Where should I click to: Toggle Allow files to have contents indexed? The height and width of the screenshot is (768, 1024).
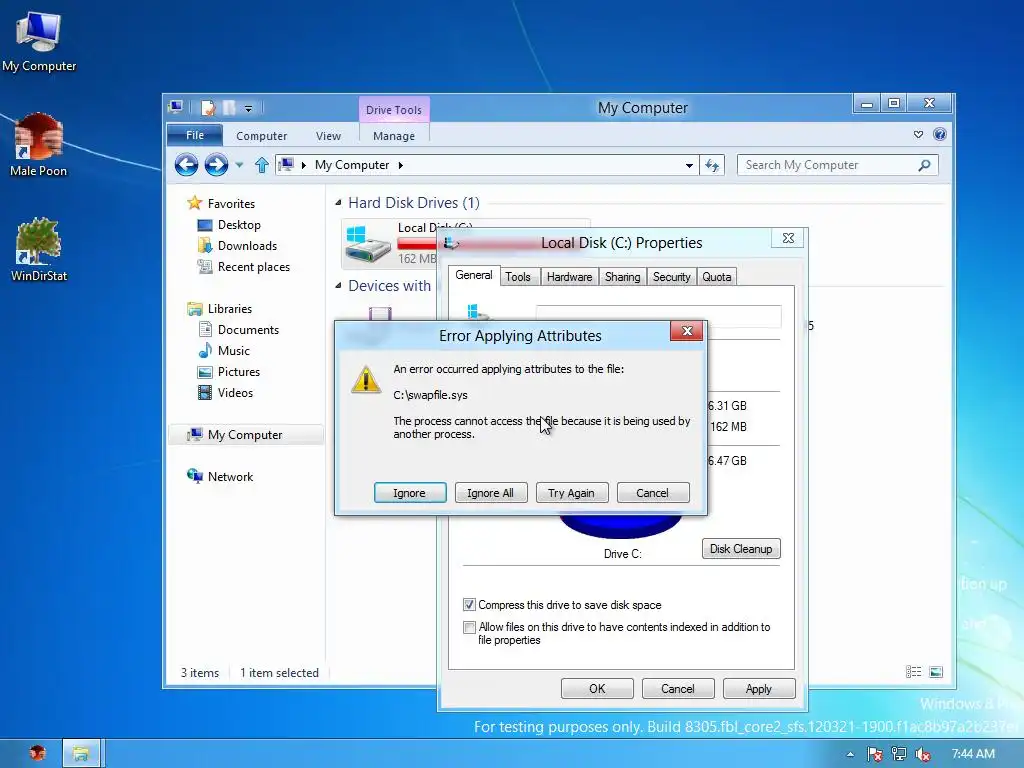tap(469, 627)
